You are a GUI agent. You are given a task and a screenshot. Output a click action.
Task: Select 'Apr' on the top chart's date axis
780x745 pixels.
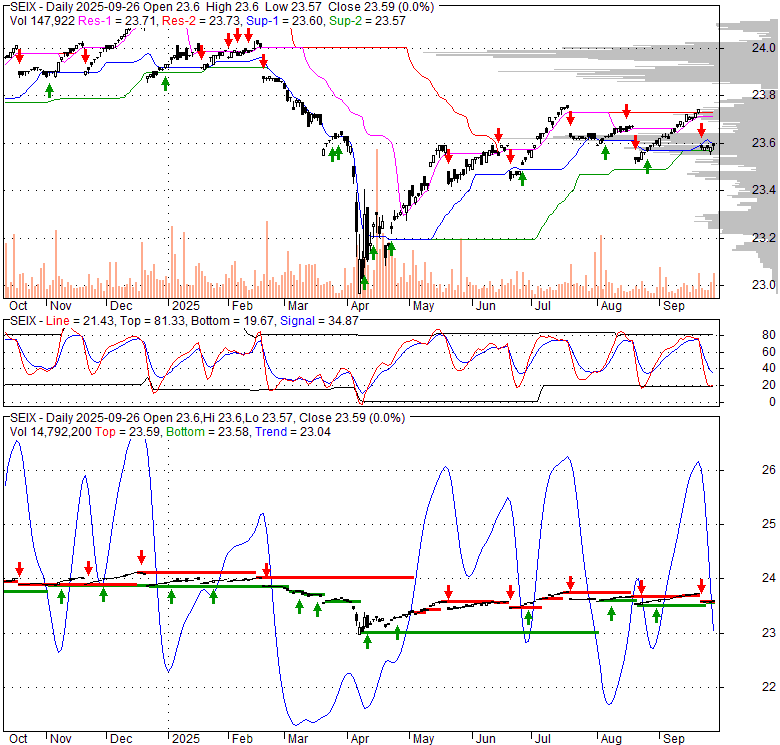click(360, 305)
